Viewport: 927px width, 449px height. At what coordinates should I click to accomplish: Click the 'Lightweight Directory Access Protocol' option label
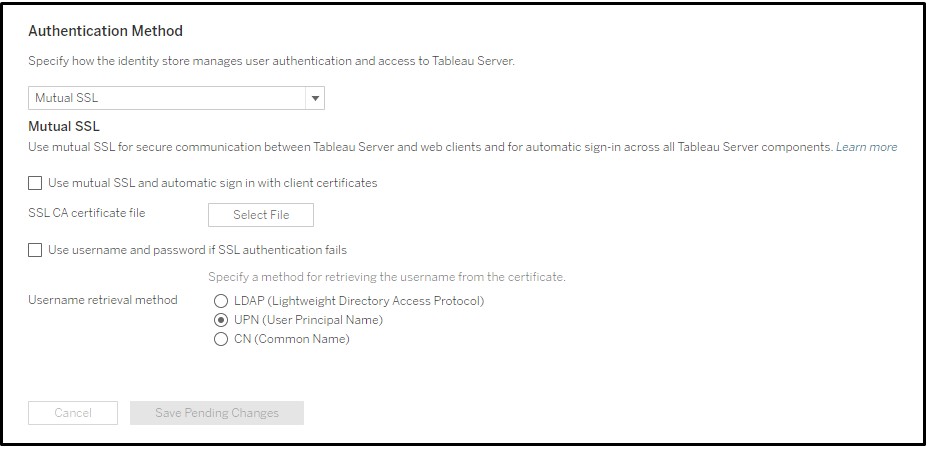click(x=359, y=301)
